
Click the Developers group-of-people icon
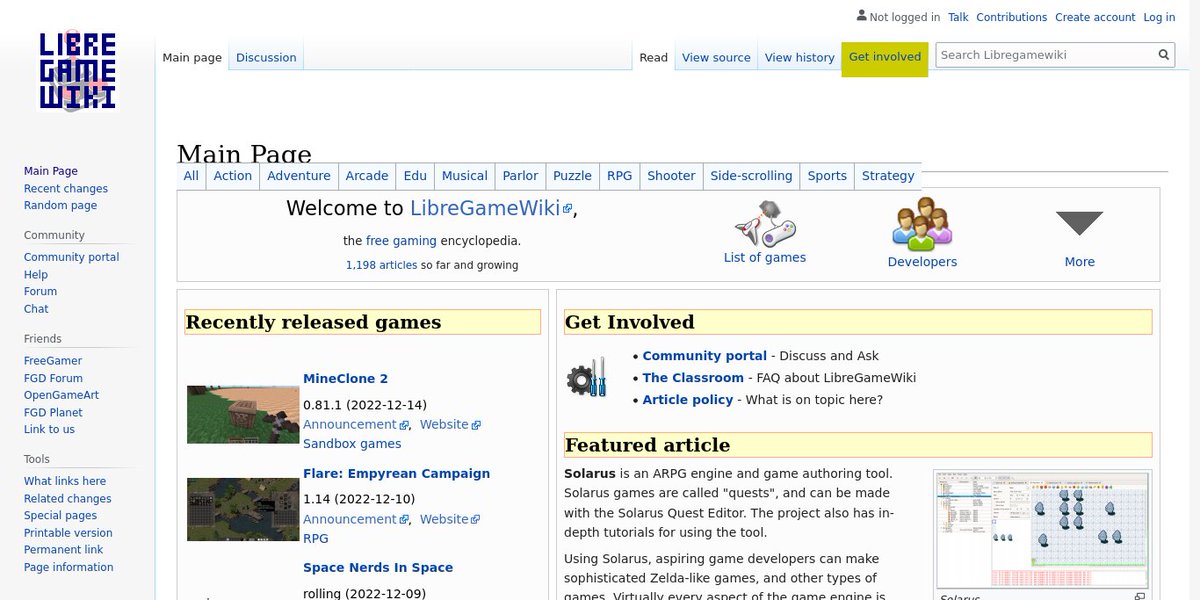[x=921, y=222]
